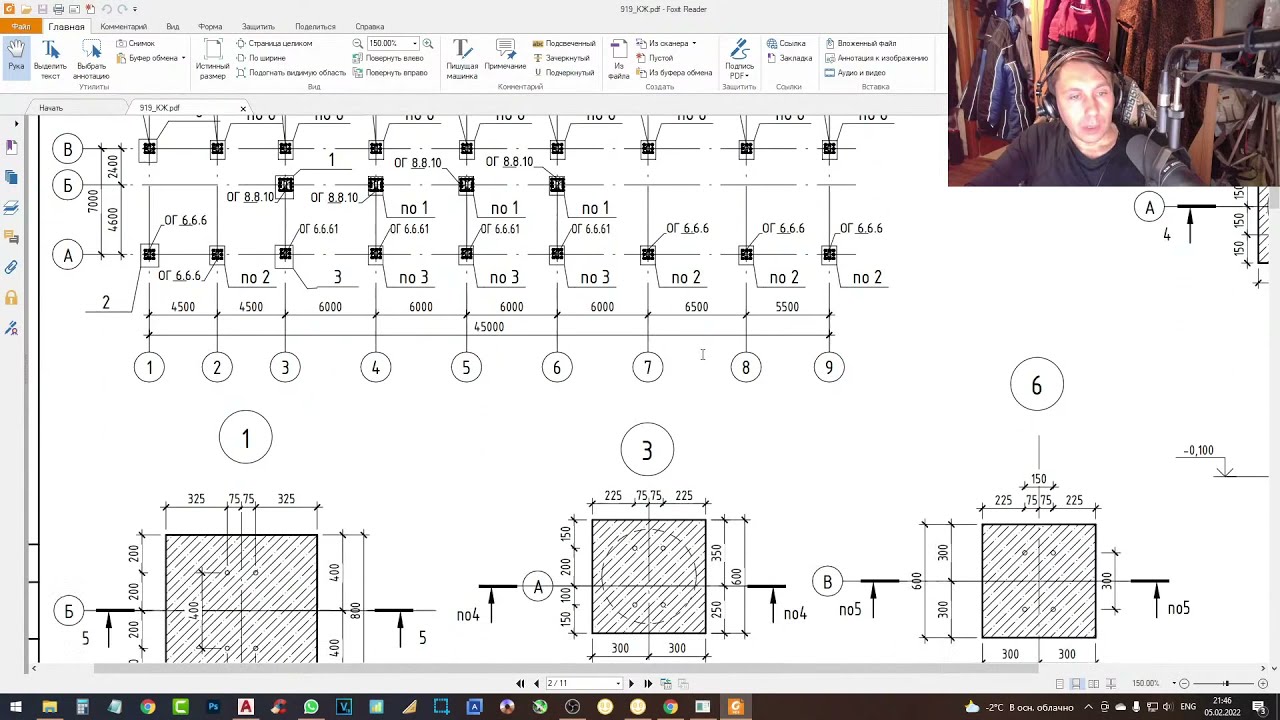
Task: Open the Attachments paperclip panel
Action: coord(11,267)
